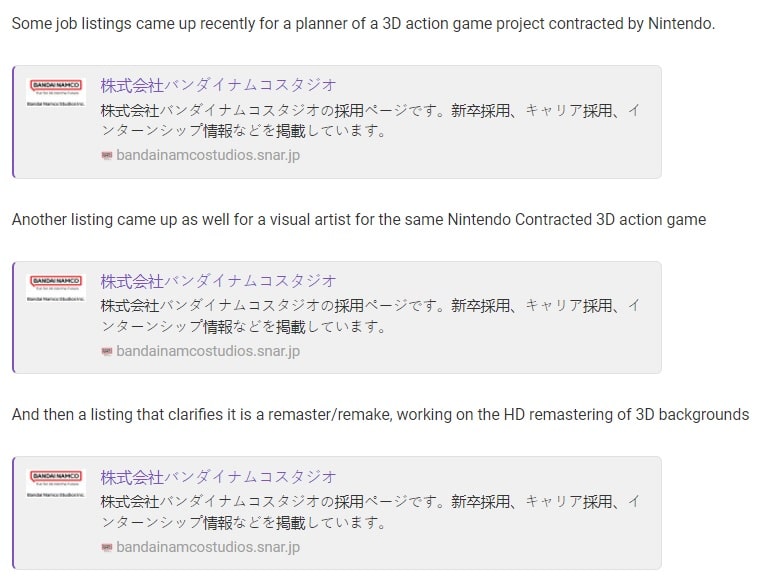The width and height of the screenshot is (782, 586).
Task: Click the bandainamcostudios.snar.jp domain in the third card
Action: point(208,547)
